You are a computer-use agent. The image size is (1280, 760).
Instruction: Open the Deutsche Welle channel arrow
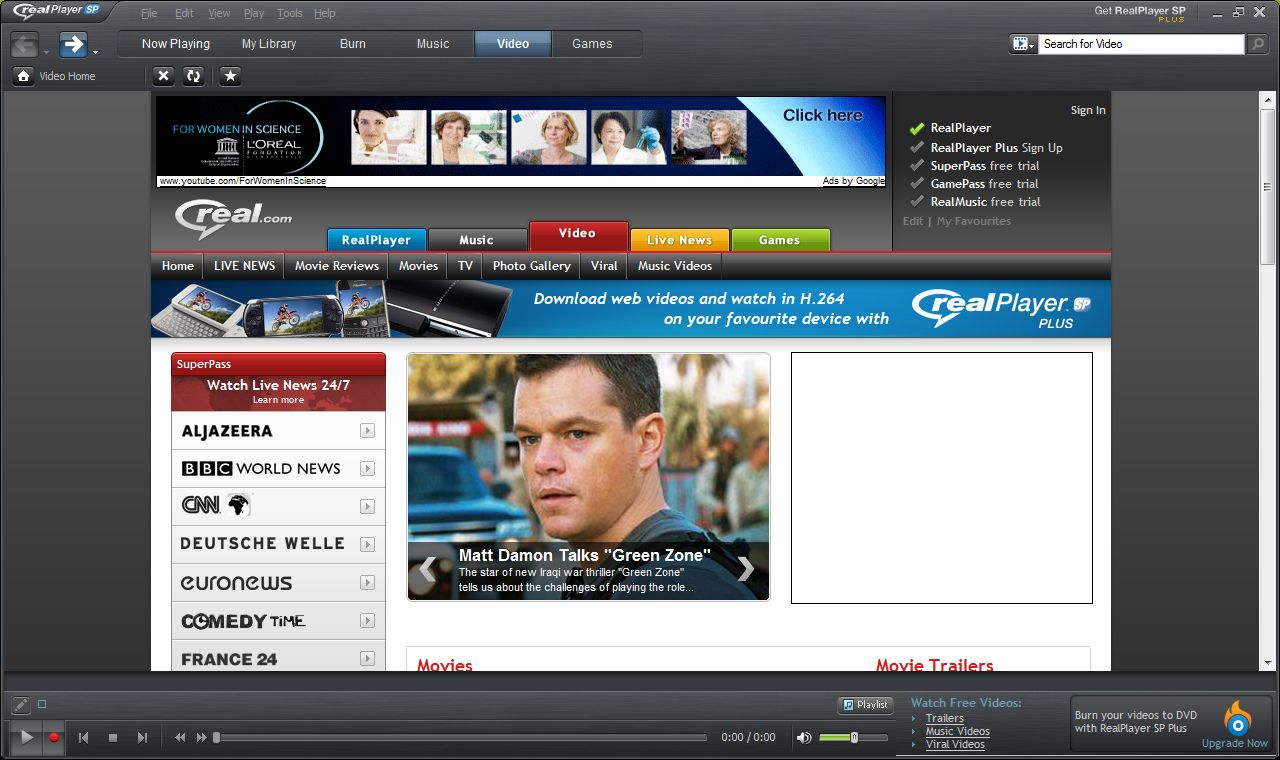pyautogui.click(x=368, y=545)
